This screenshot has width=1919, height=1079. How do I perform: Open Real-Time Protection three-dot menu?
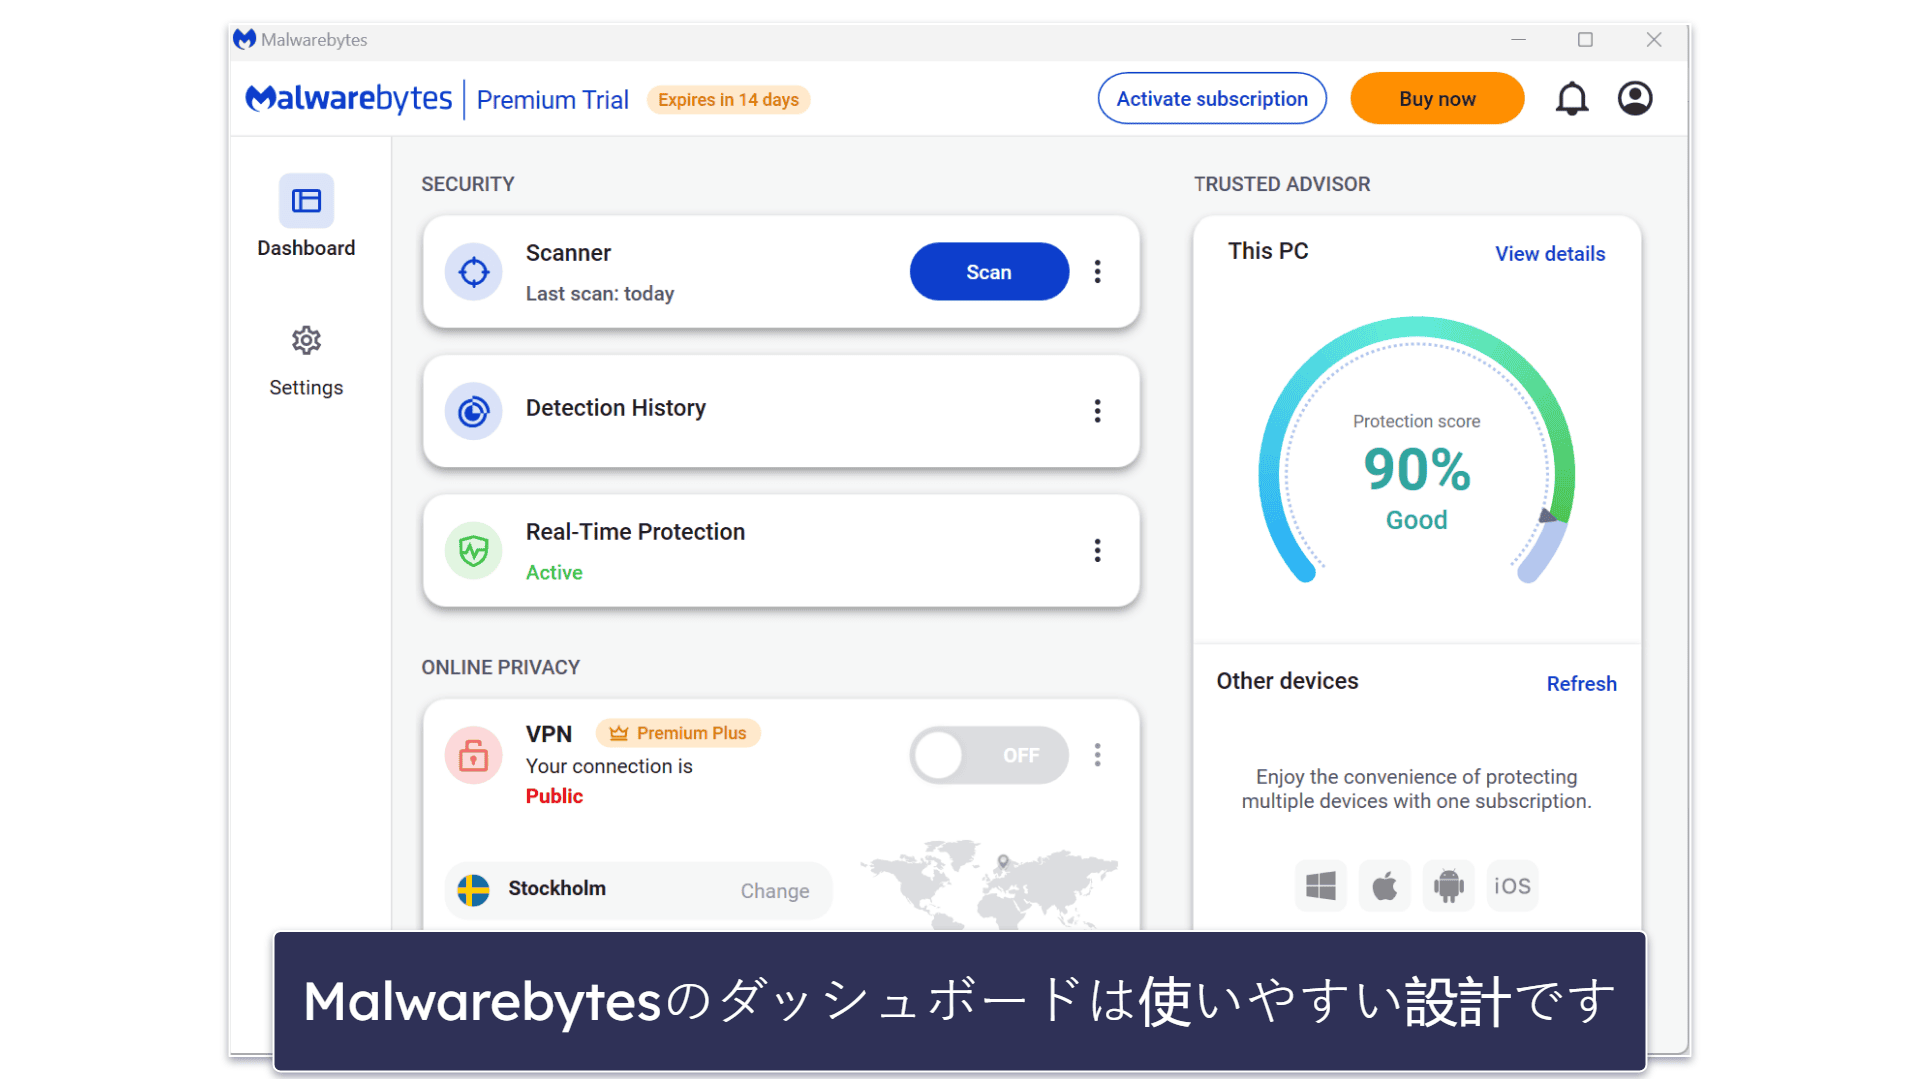click(x=1097, y=550)
